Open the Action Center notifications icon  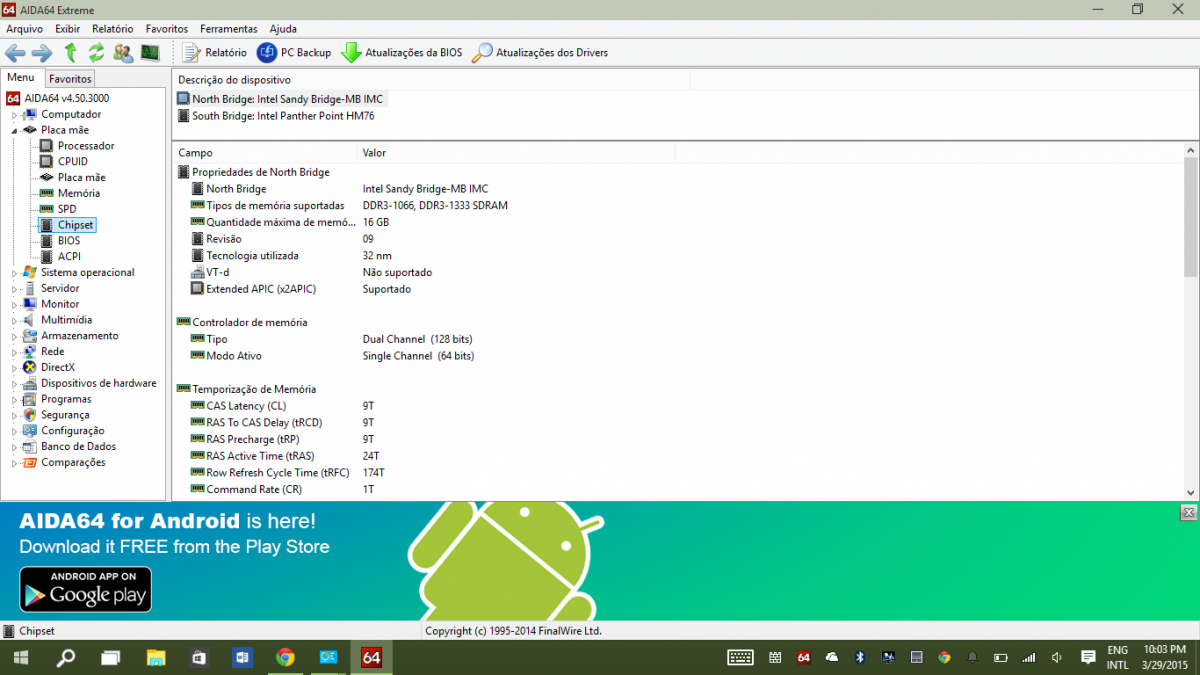click(1088, 657)
